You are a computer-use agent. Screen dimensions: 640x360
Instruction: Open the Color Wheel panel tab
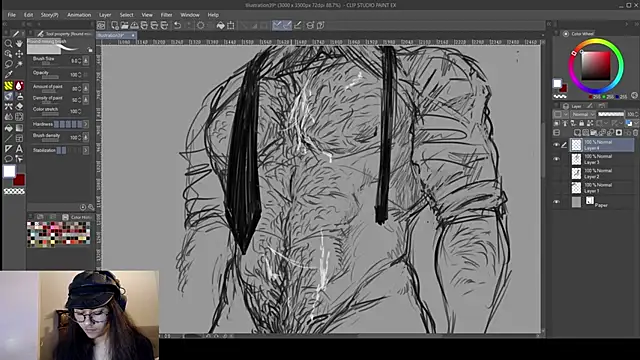(x=579, y=34)
